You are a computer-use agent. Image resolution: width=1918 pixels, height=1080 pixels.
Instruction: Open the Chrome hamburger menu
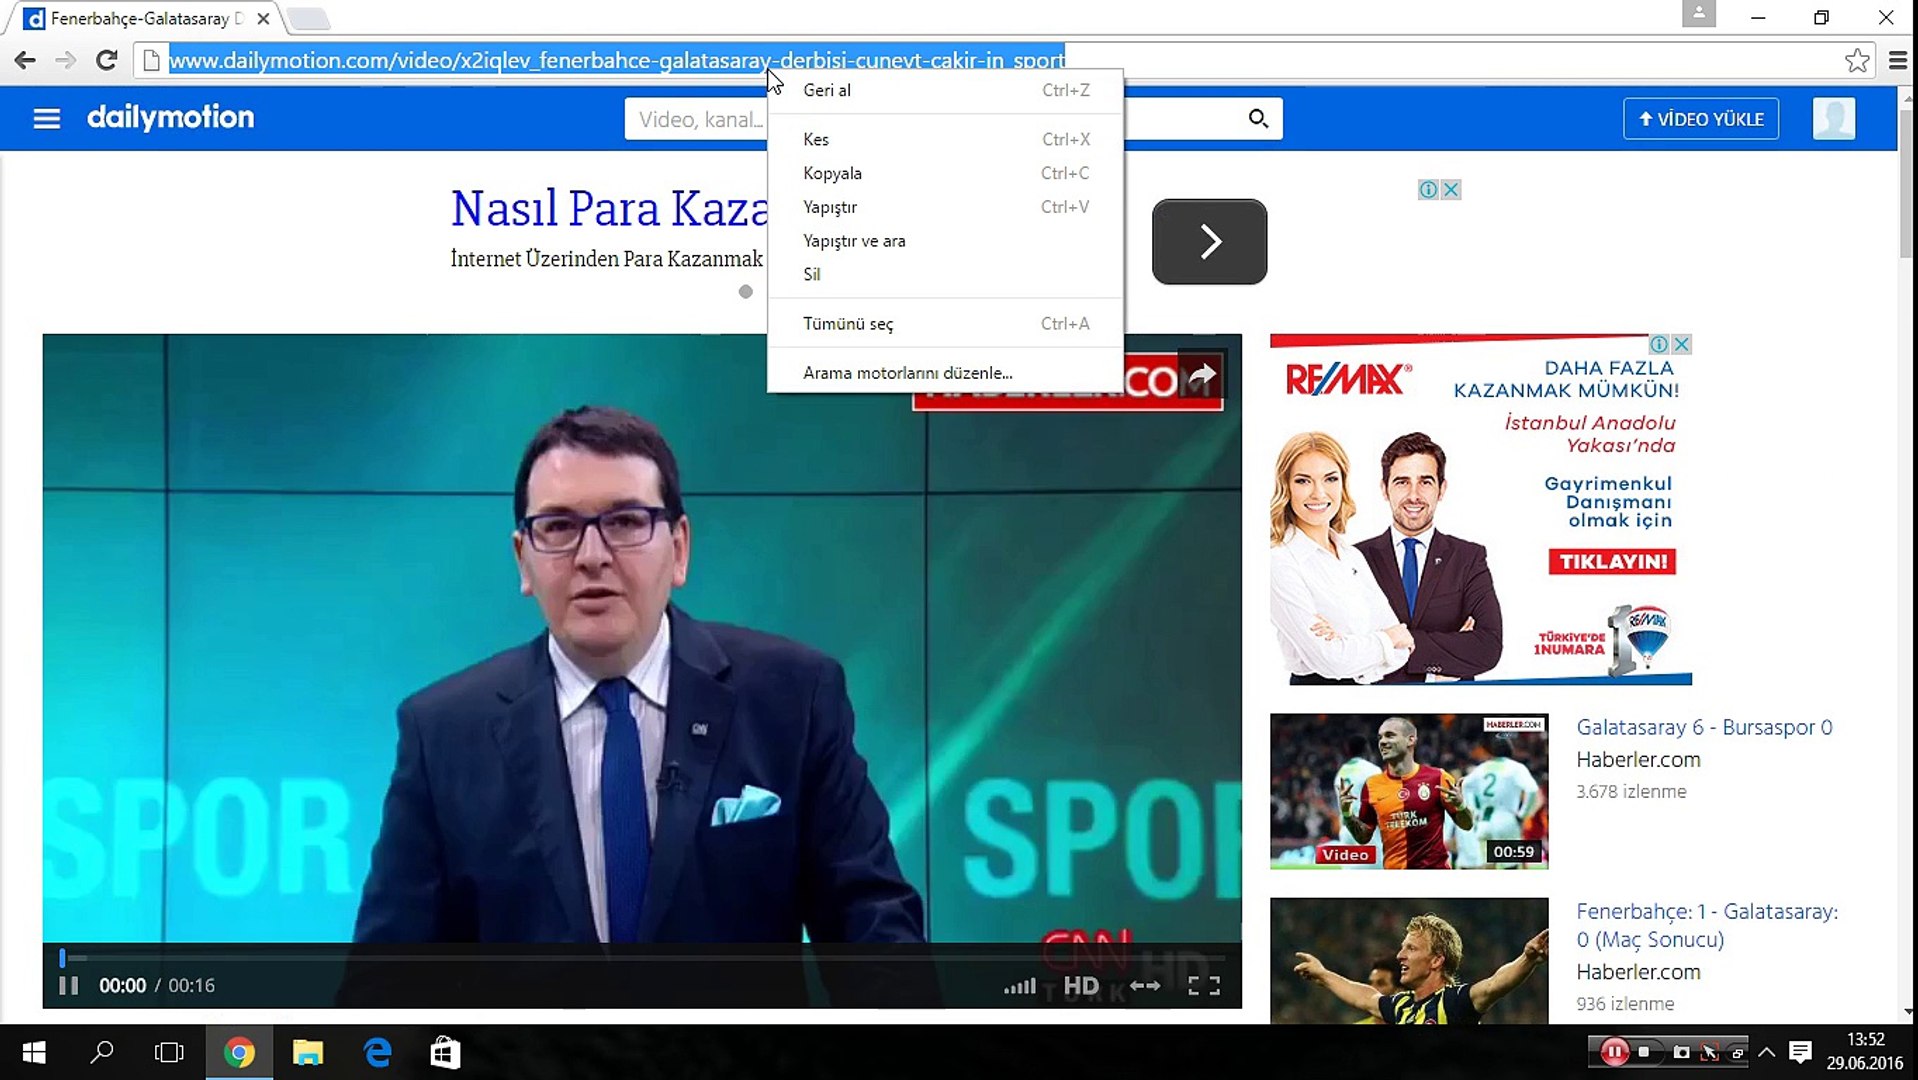1897,60
